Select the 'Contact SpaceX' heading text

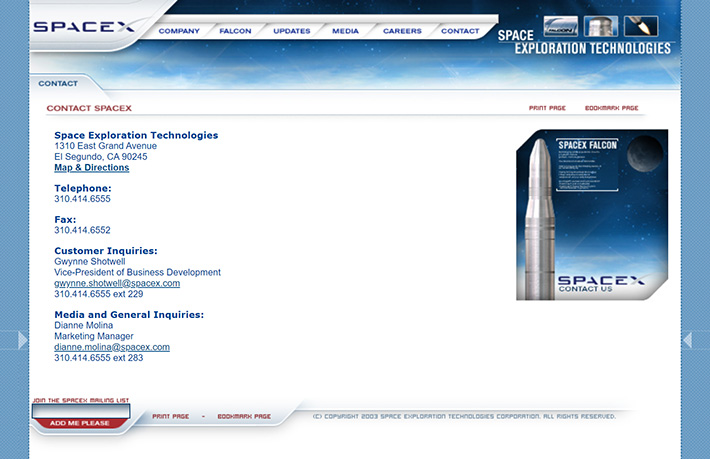pos(89,108)
